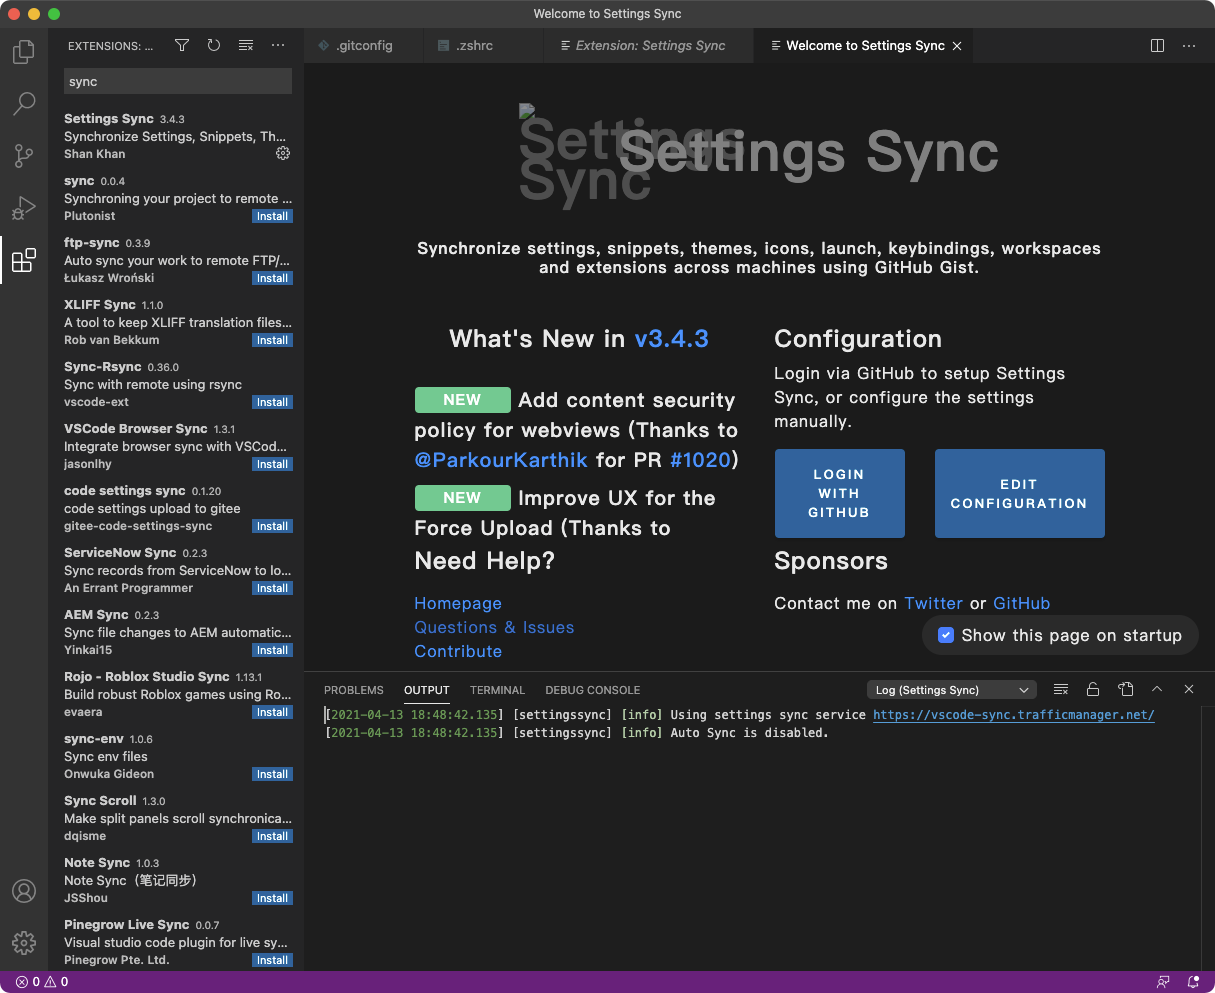This screenshot has width=1215, height=993.
Task: Install the Pinegrow Live Sync extension
Action: click(272, 960)
